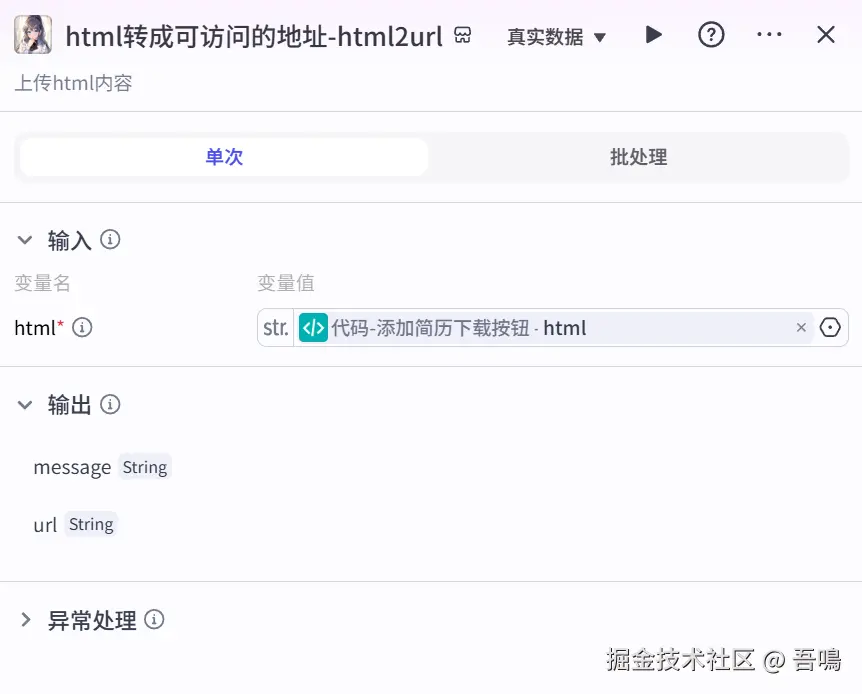The width and height of the screenshot is (862, 694).
Task: Click the message output String tag
Action: tap(145, 467)
